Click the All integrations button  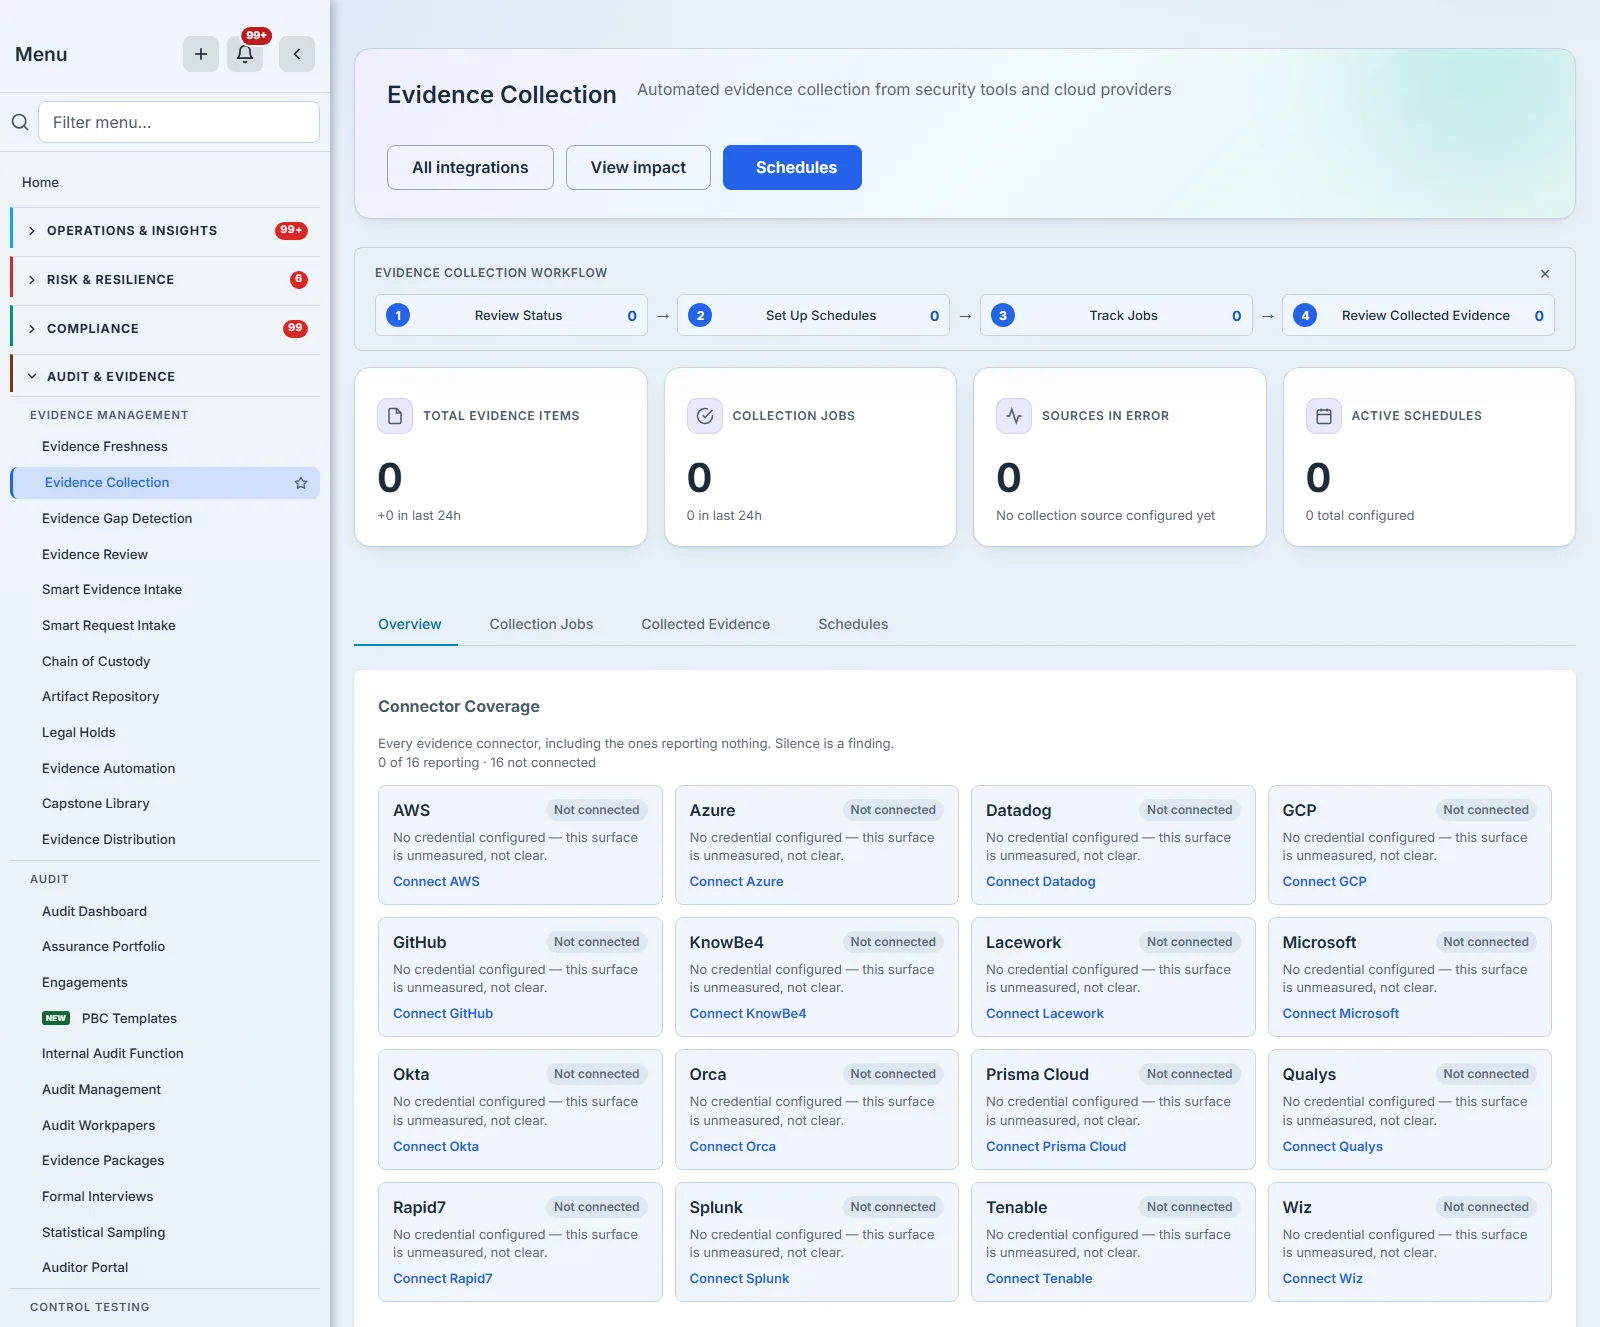(x=470, y=168)
